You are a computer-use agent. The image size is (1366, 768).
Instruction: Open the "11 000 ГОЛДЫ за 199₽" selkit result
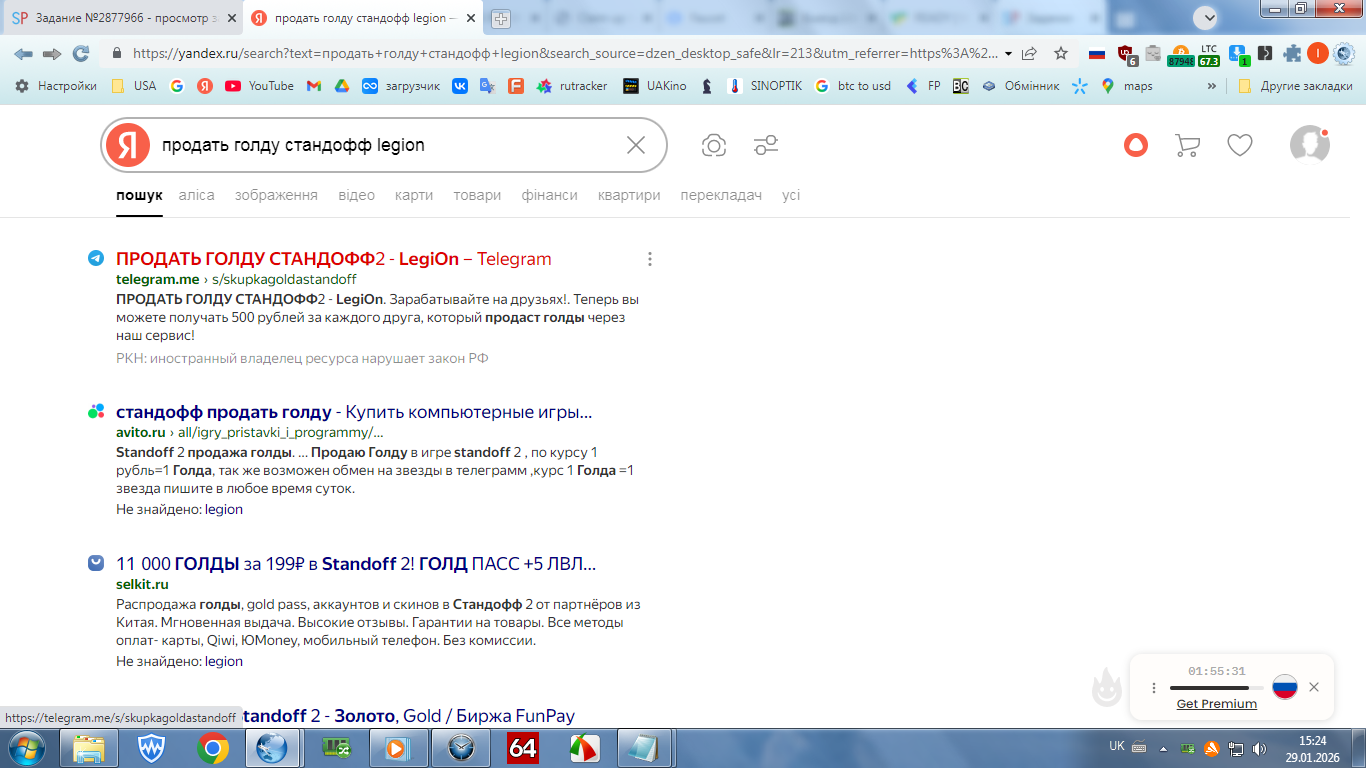356,563
